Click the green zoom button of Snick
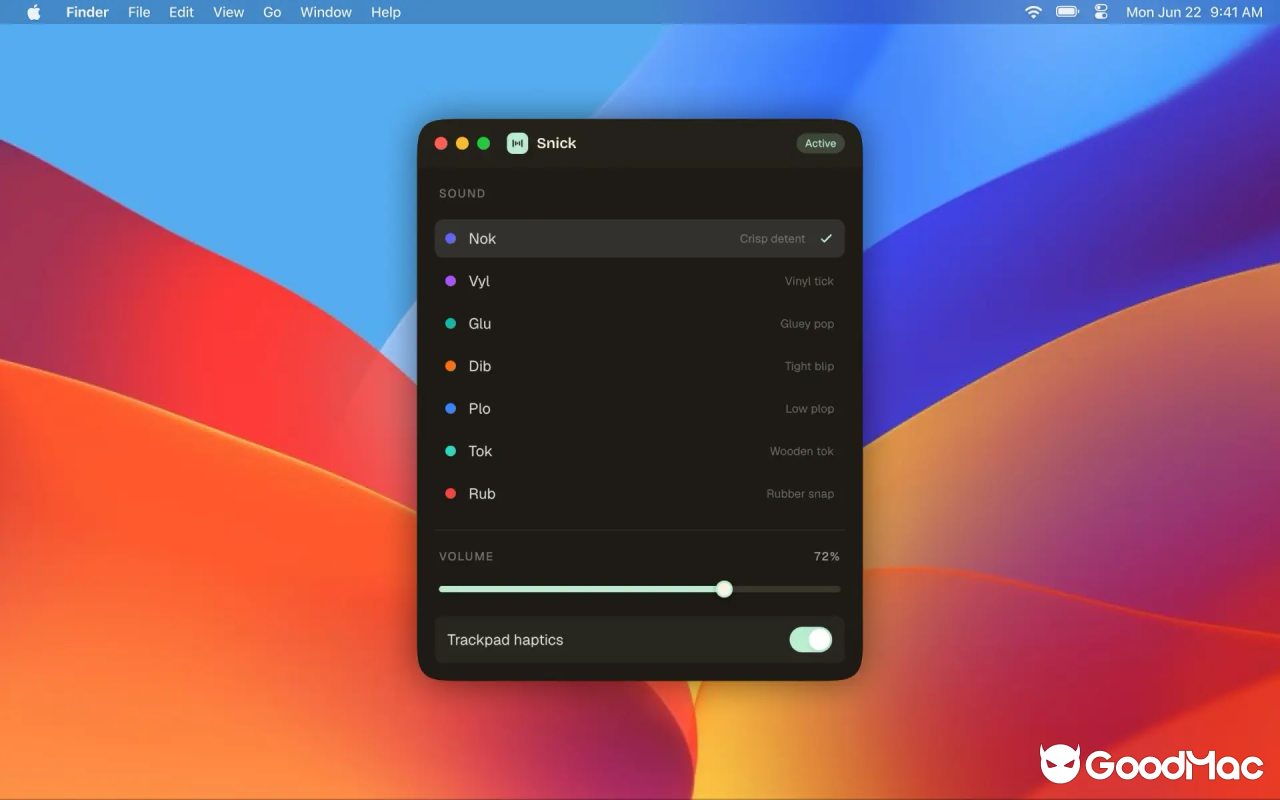This screenshot has width=1280, height=800. [484, 143]
